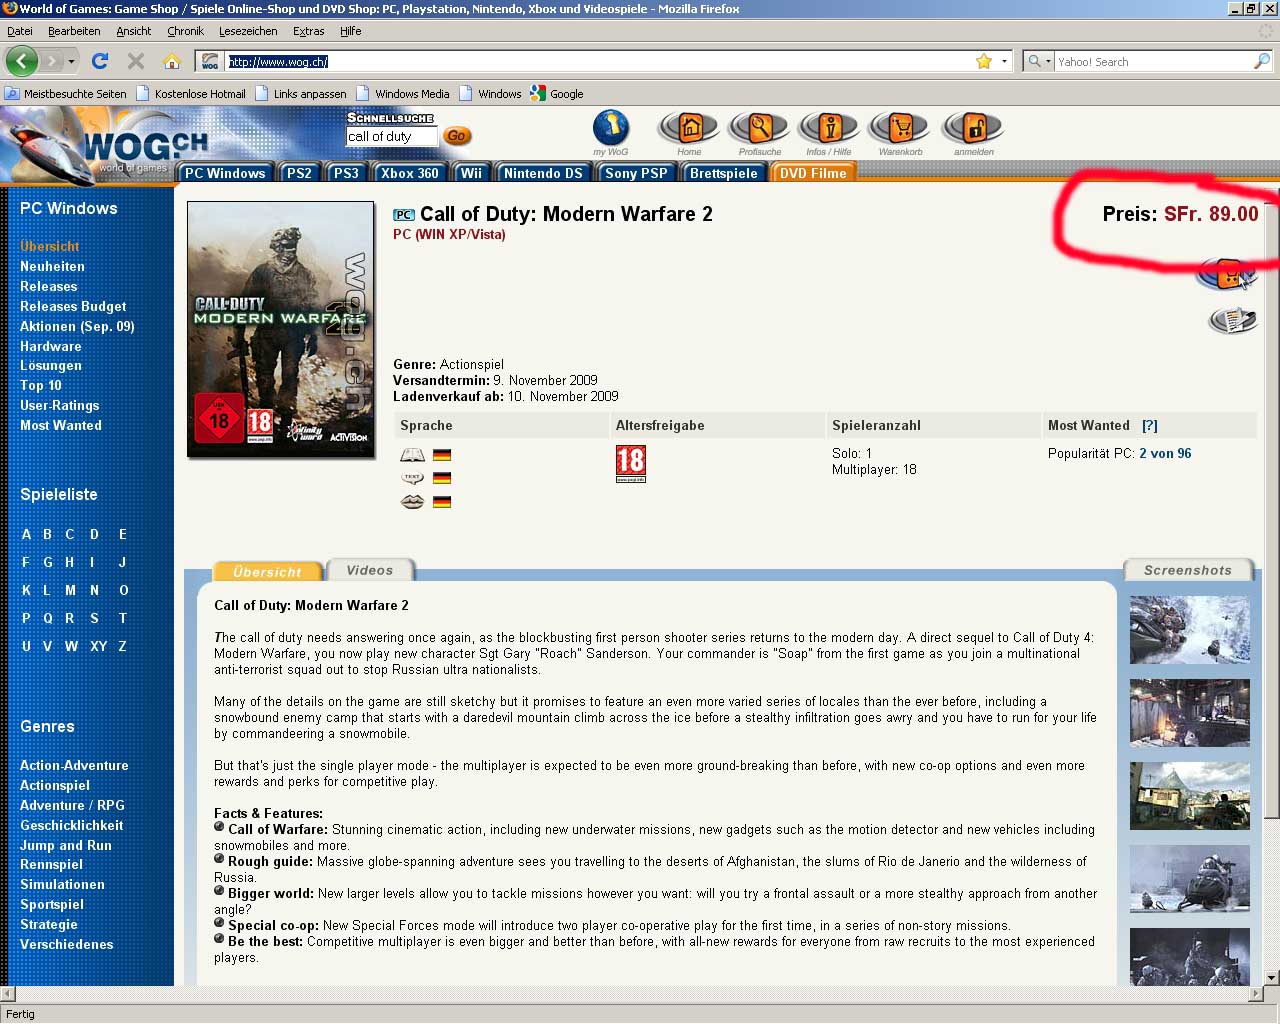Open the Infos / Hilfe icon
1280x1024 pixels.
[829, 128]
